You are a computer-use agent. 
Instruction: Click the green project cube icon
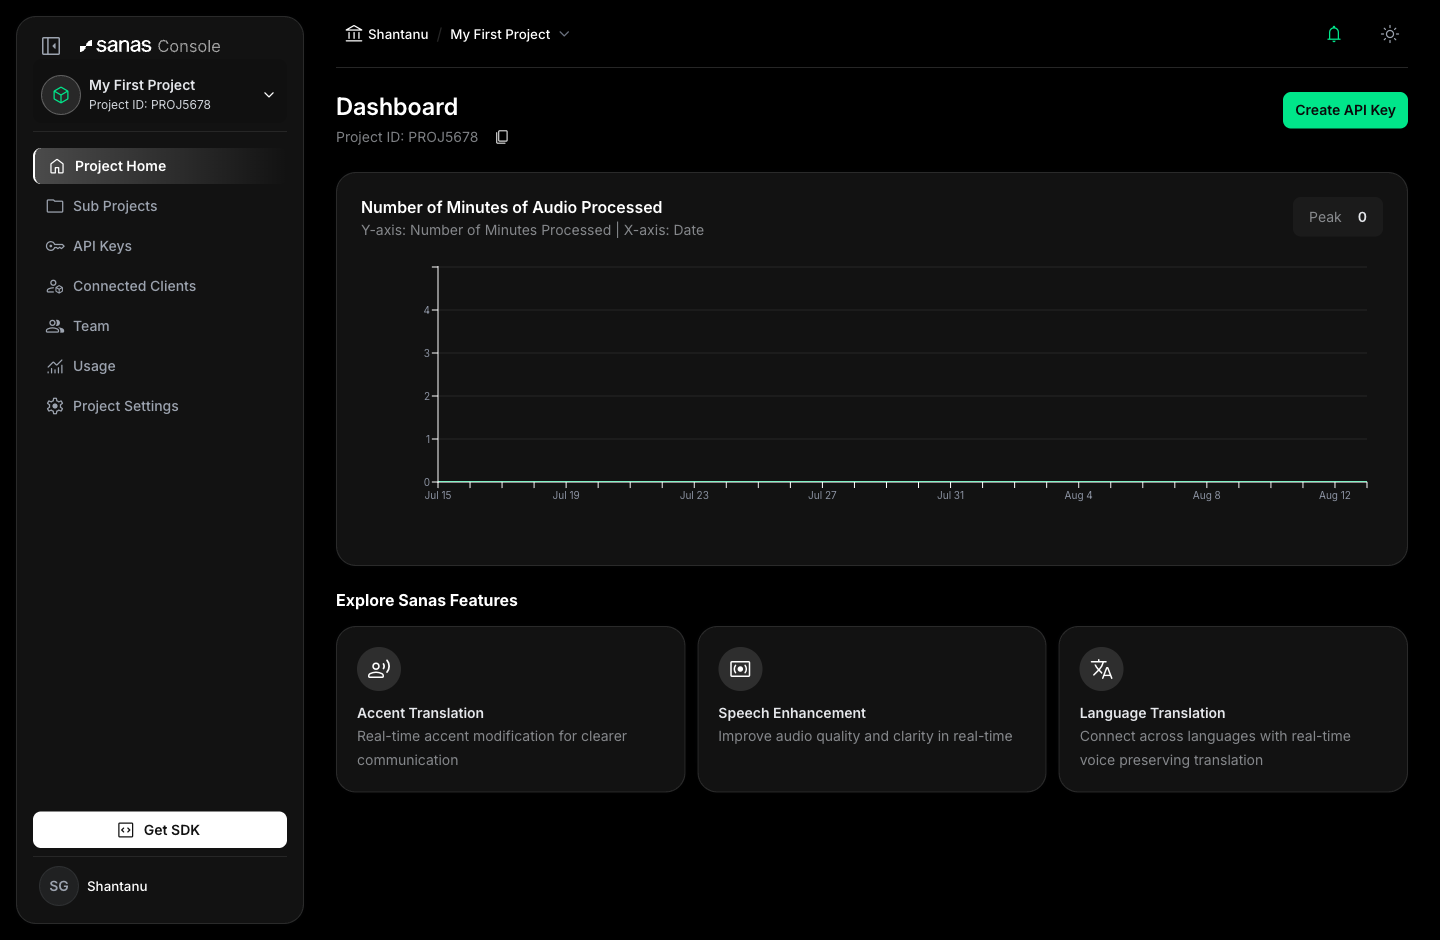point(61,95)
